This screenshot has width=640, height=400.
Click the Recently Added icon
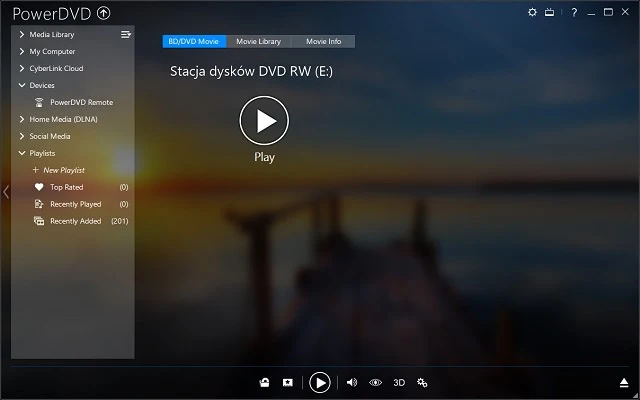[x=39, y=221]
